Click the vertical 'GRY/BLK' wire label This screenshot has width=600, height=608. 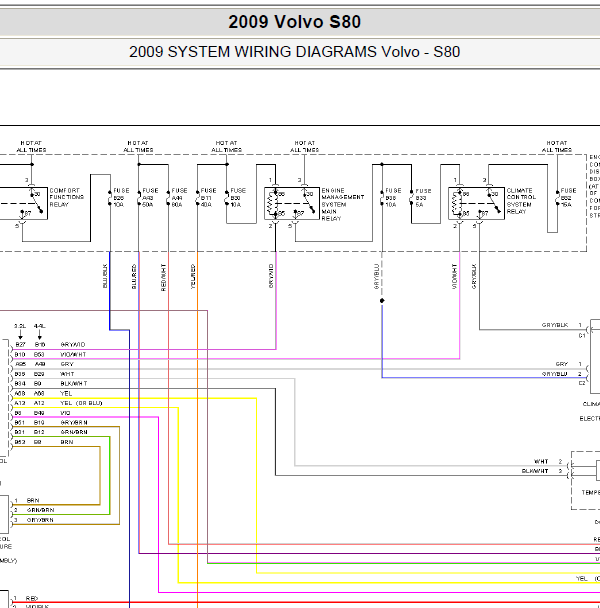pos(474,276)
